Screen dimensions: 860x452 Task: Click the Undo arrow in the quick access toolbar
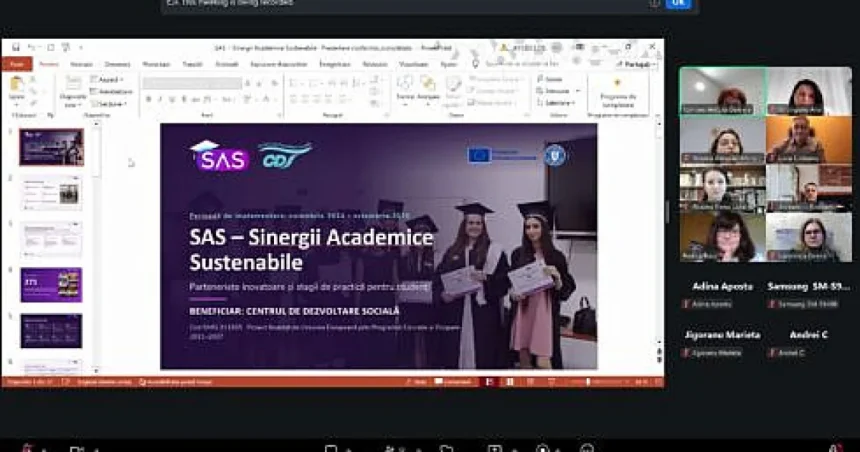point(32,48)
